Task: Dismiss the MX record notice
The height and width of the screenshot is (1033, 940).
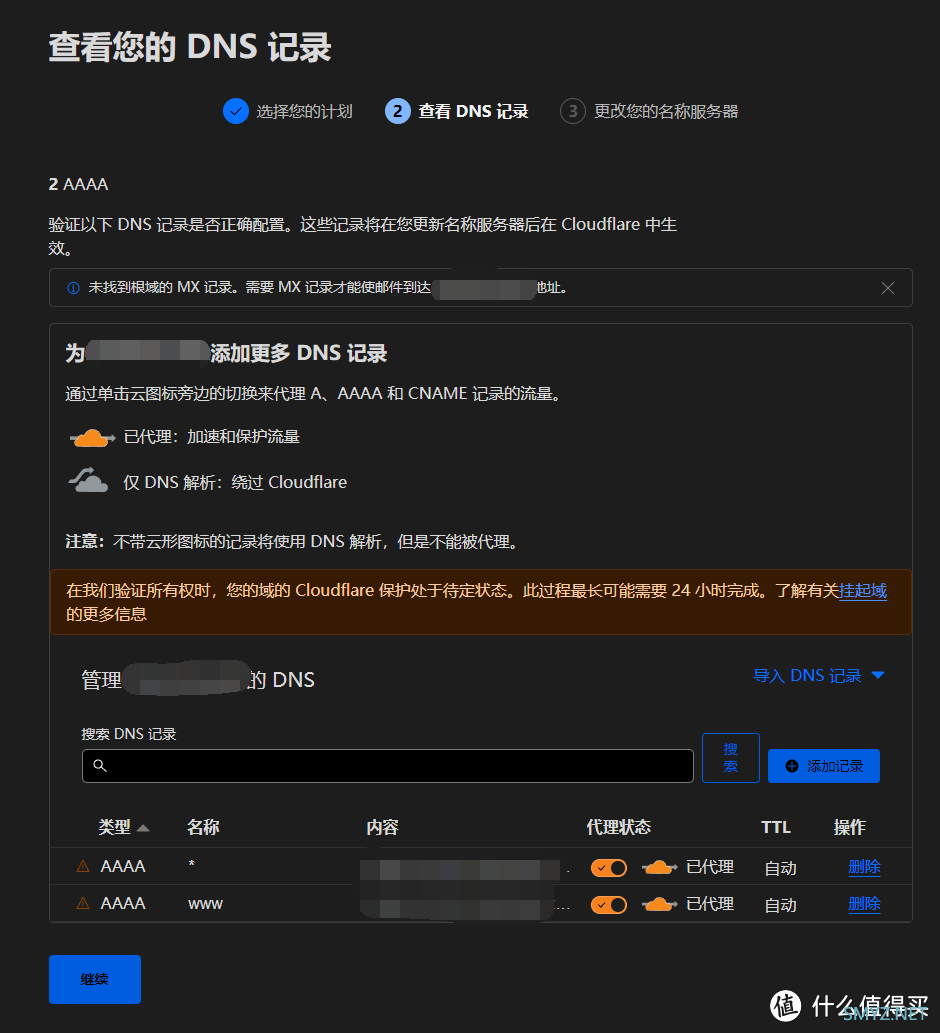Action: [887, 288]
